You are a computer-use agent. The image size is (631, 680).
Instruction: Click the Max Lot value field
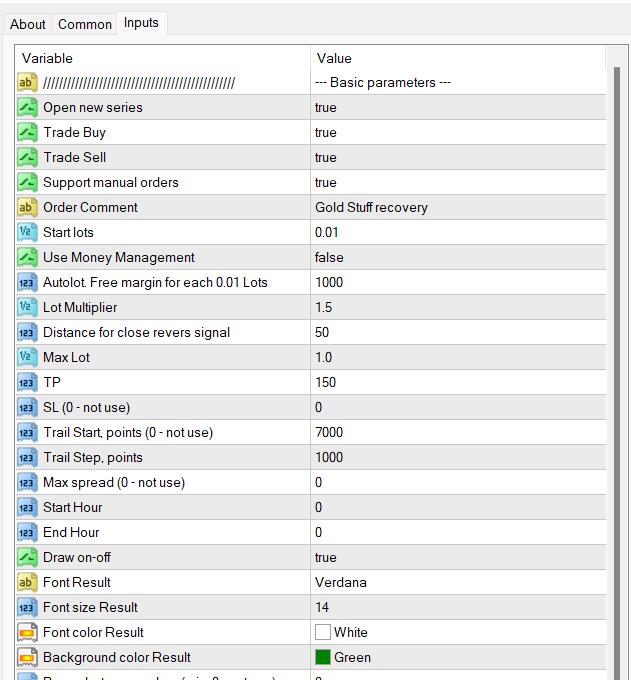coord(458,357)
